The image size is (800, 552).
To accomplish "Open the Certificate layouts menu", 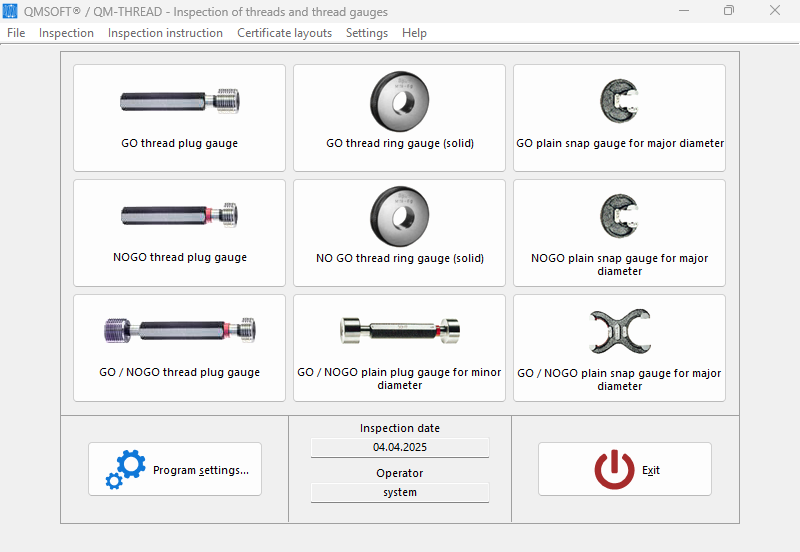I will point(285,33).
